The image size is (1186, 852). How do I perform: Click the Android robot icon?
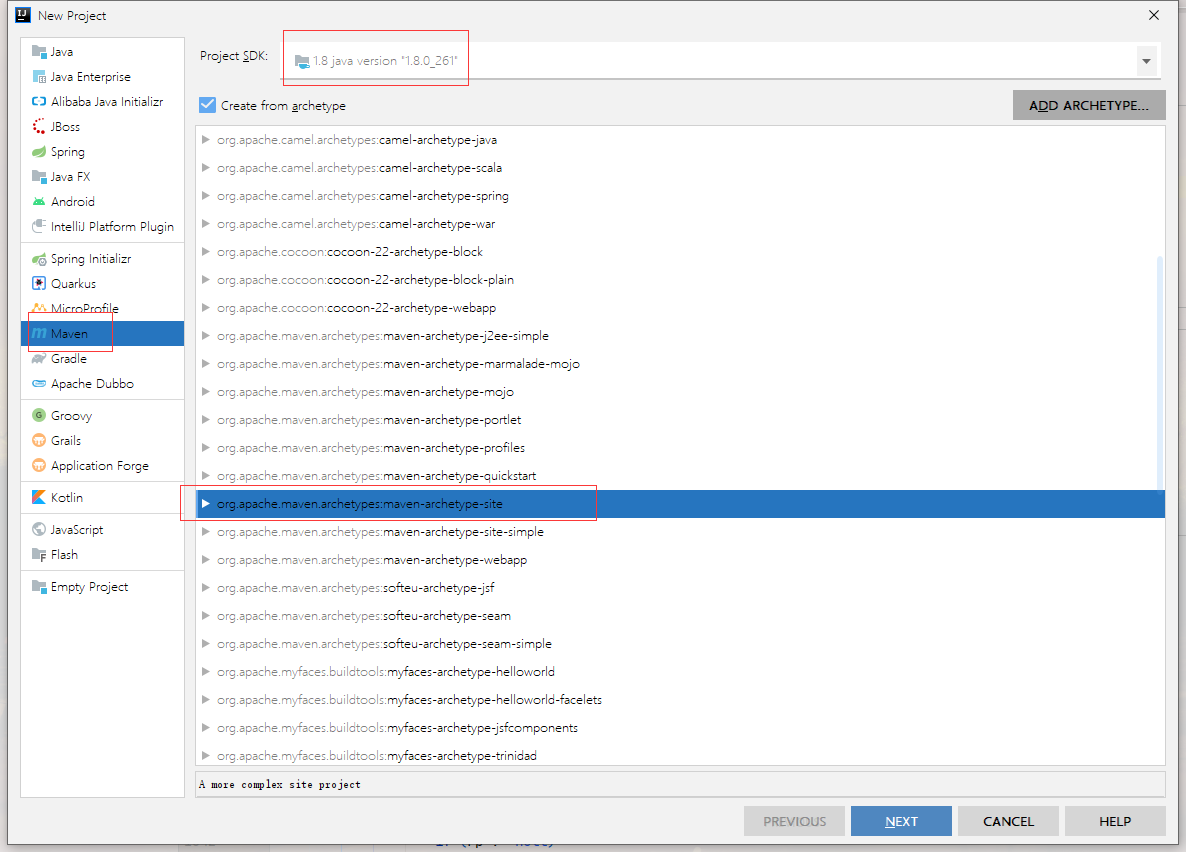click(39, 201)
